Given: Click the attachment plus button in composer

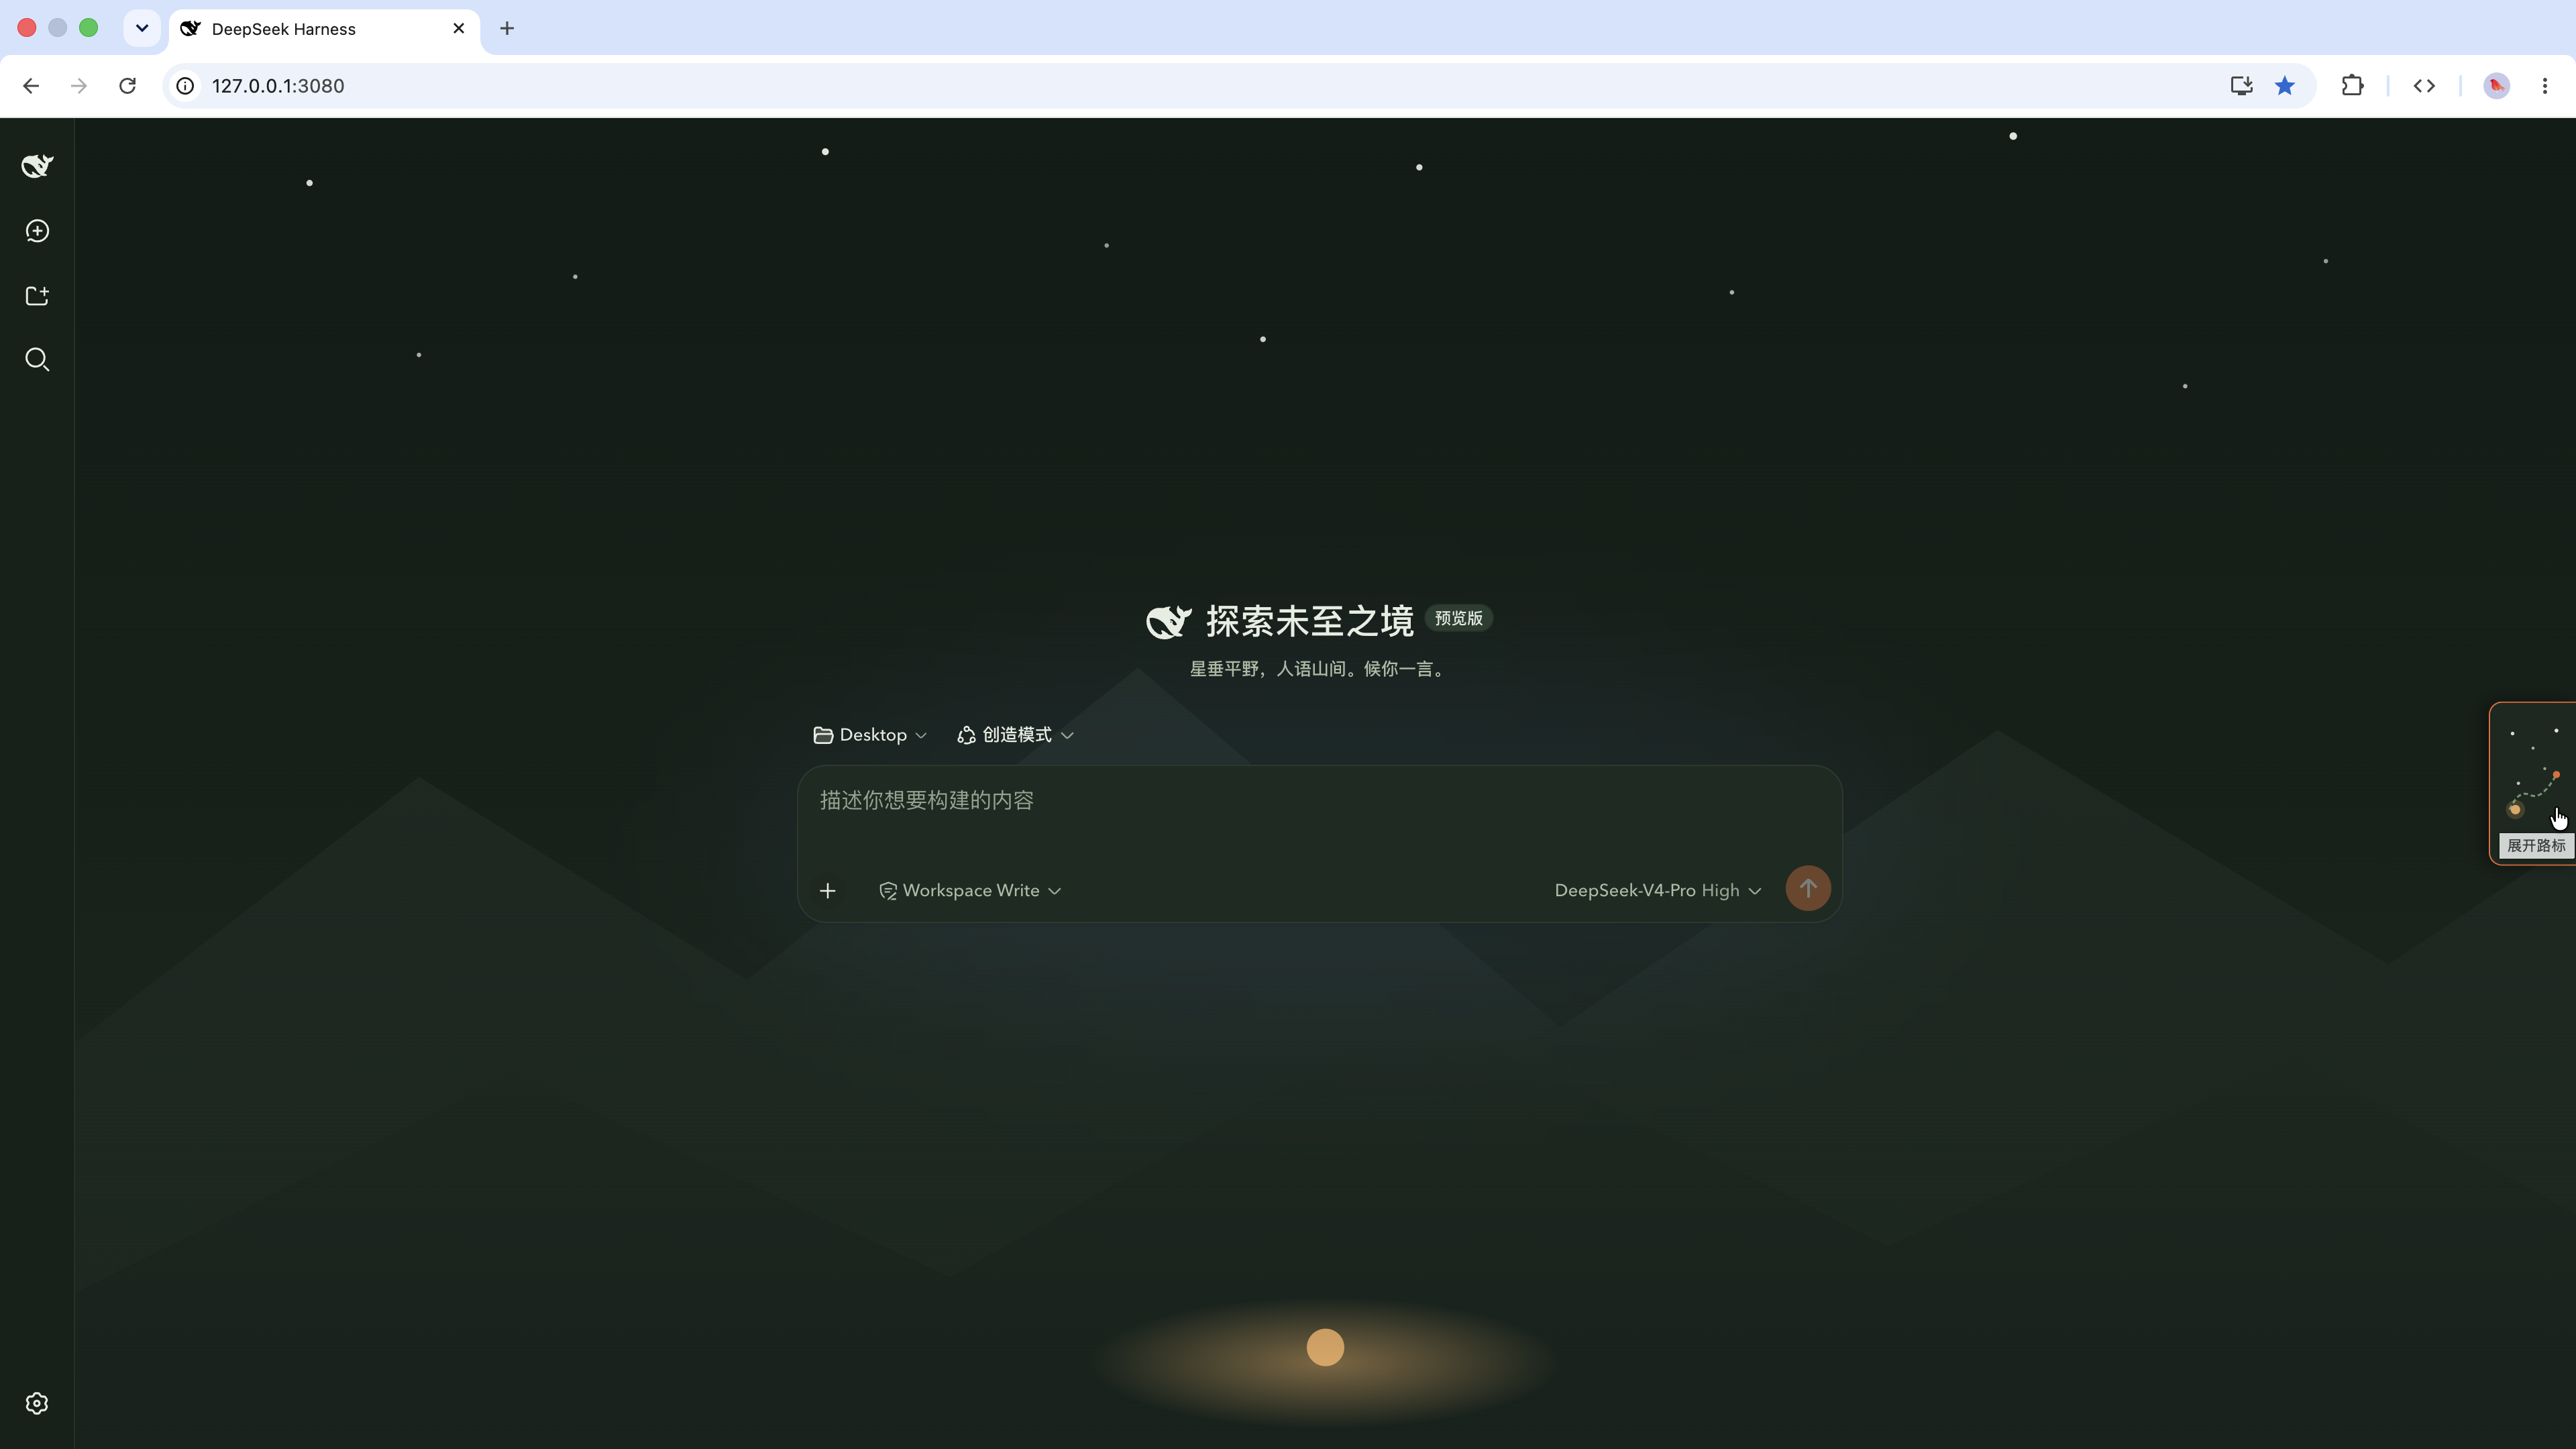Looking at the screenshot, I should click(827, 890).
